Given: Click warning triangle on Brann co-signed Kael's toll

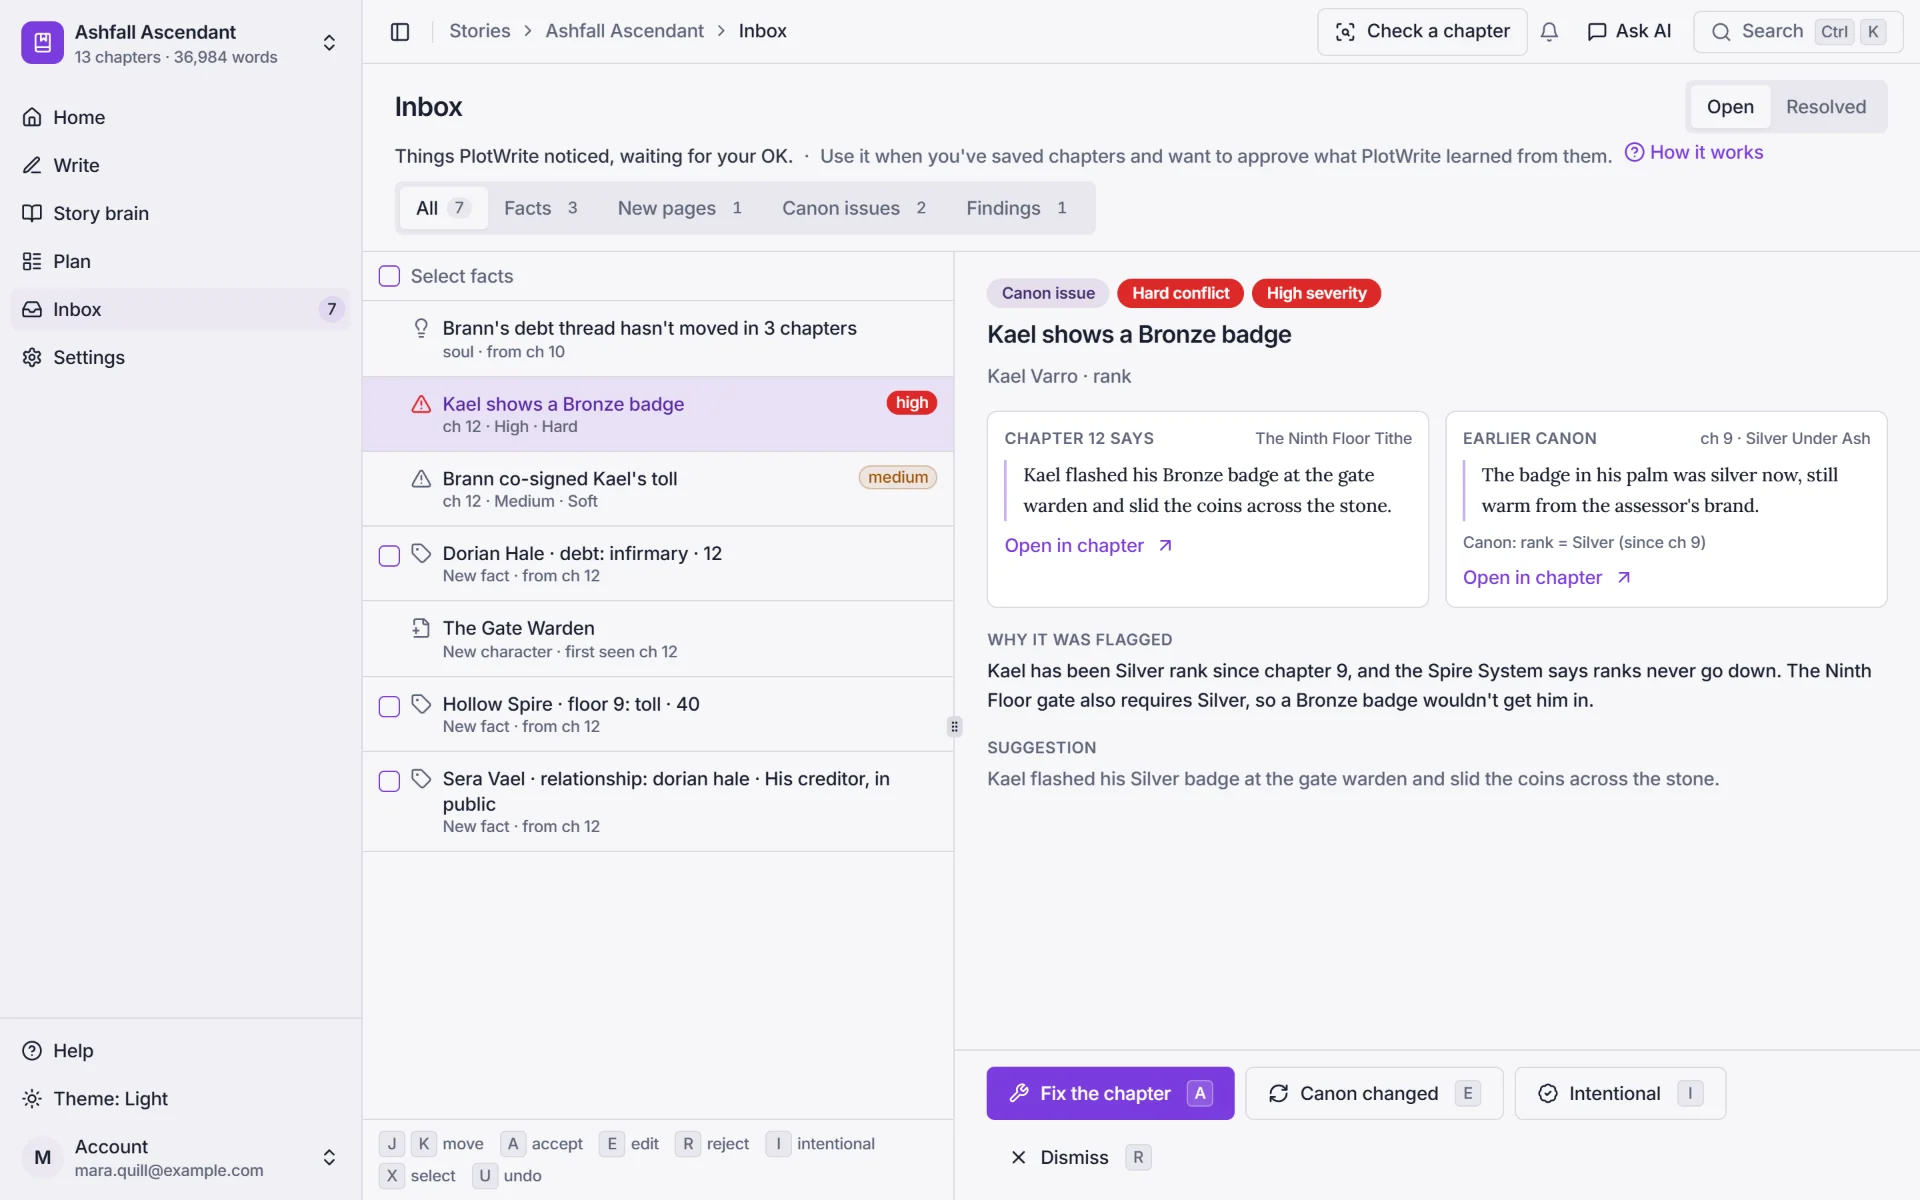Looking at the screenshot, I should [x=421, y=479].
